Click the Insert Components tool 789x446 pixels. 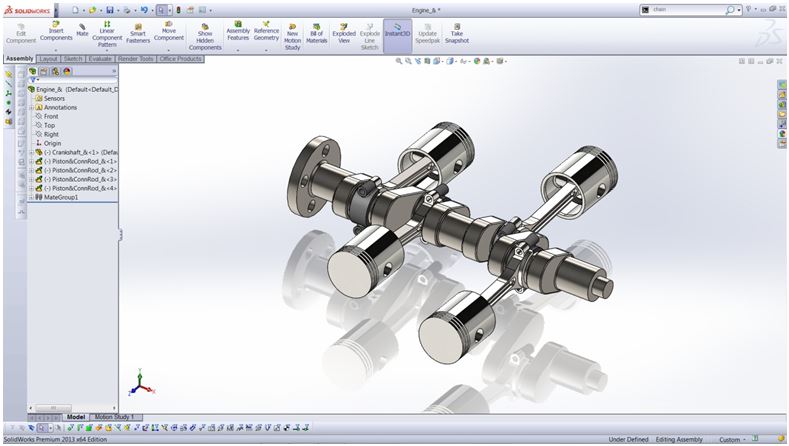tap(56, 32)
